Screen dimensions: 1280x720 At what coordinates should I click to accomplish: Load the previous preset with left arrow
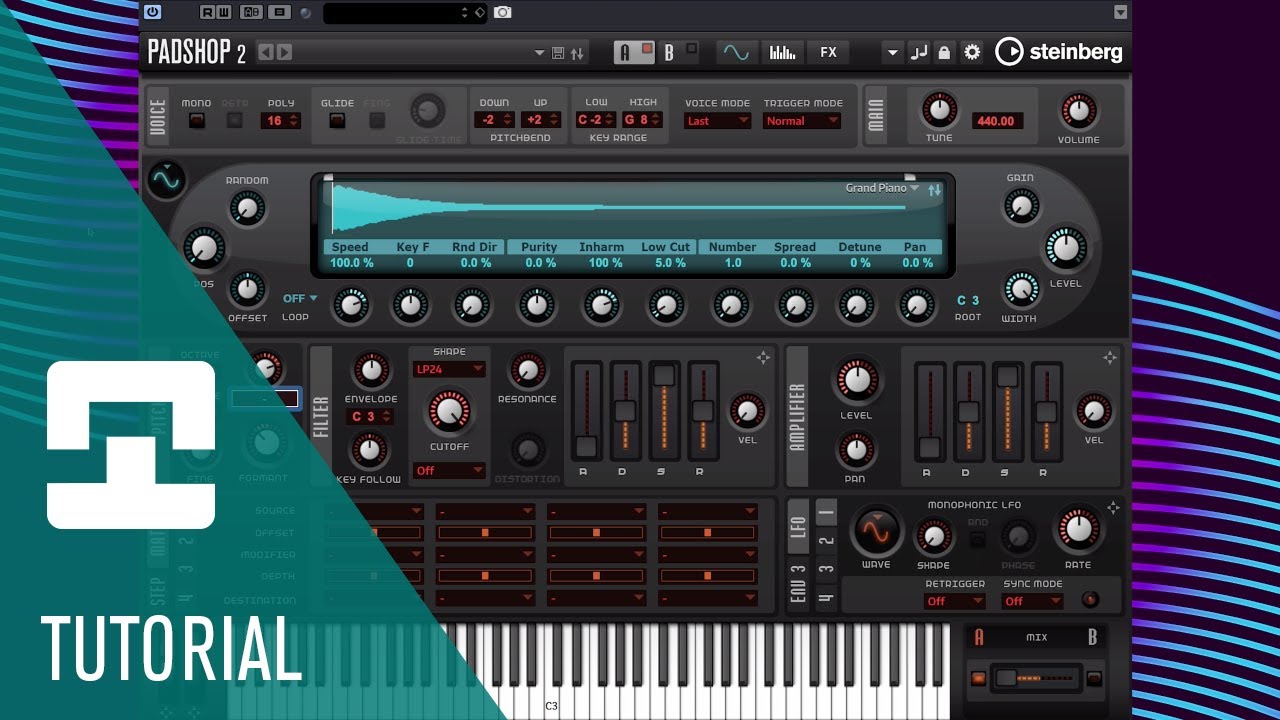tap(266, 52)
